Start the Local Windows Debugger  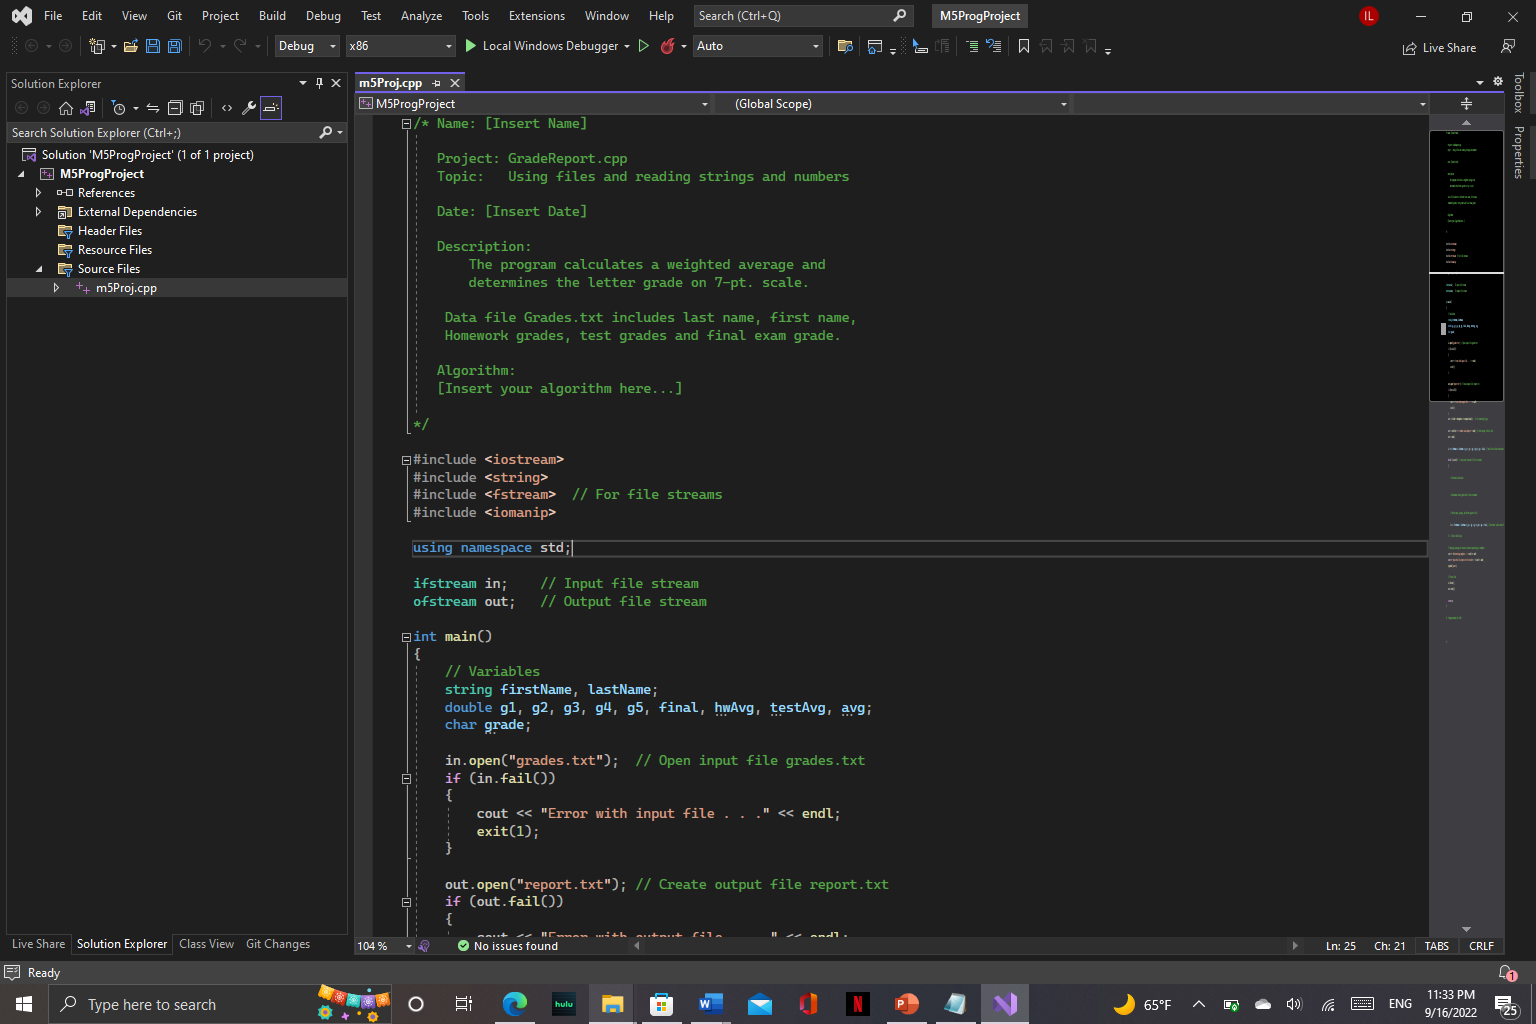(x=541, y=46)
